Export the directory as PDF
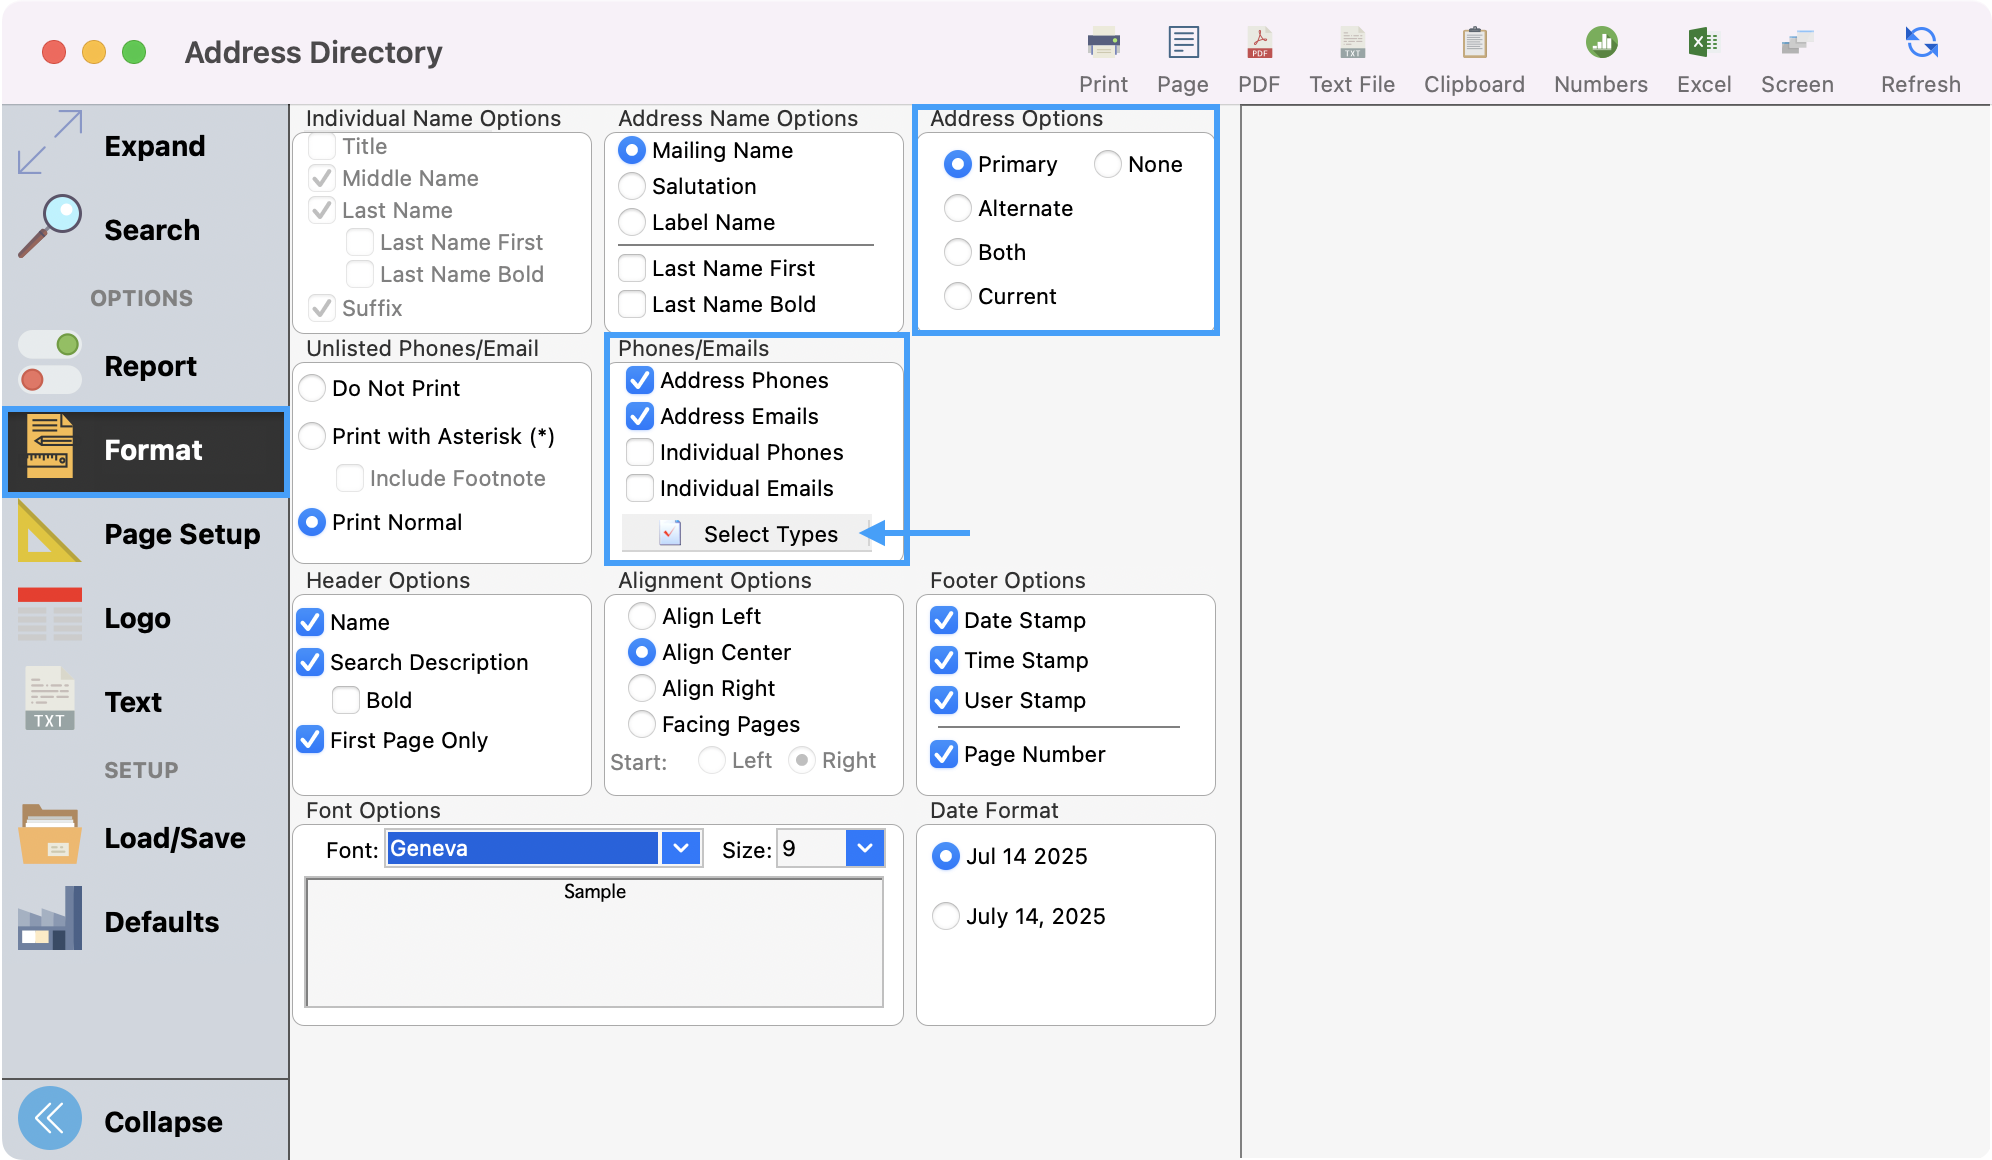Image resolution: width=1992 pixels, height=1160 pixels. point(1259,55)
